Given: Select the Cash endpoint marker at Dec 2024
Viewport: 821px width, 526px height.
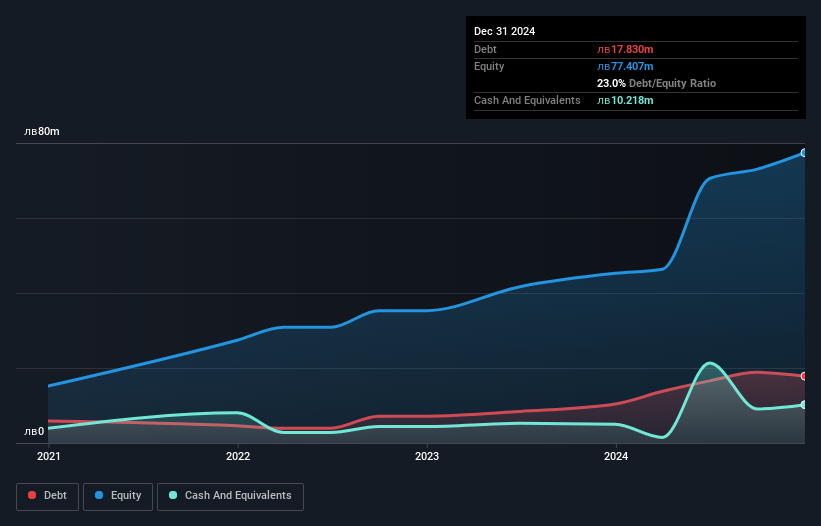Looking at the screenshot, I should [x=804, y=405].
